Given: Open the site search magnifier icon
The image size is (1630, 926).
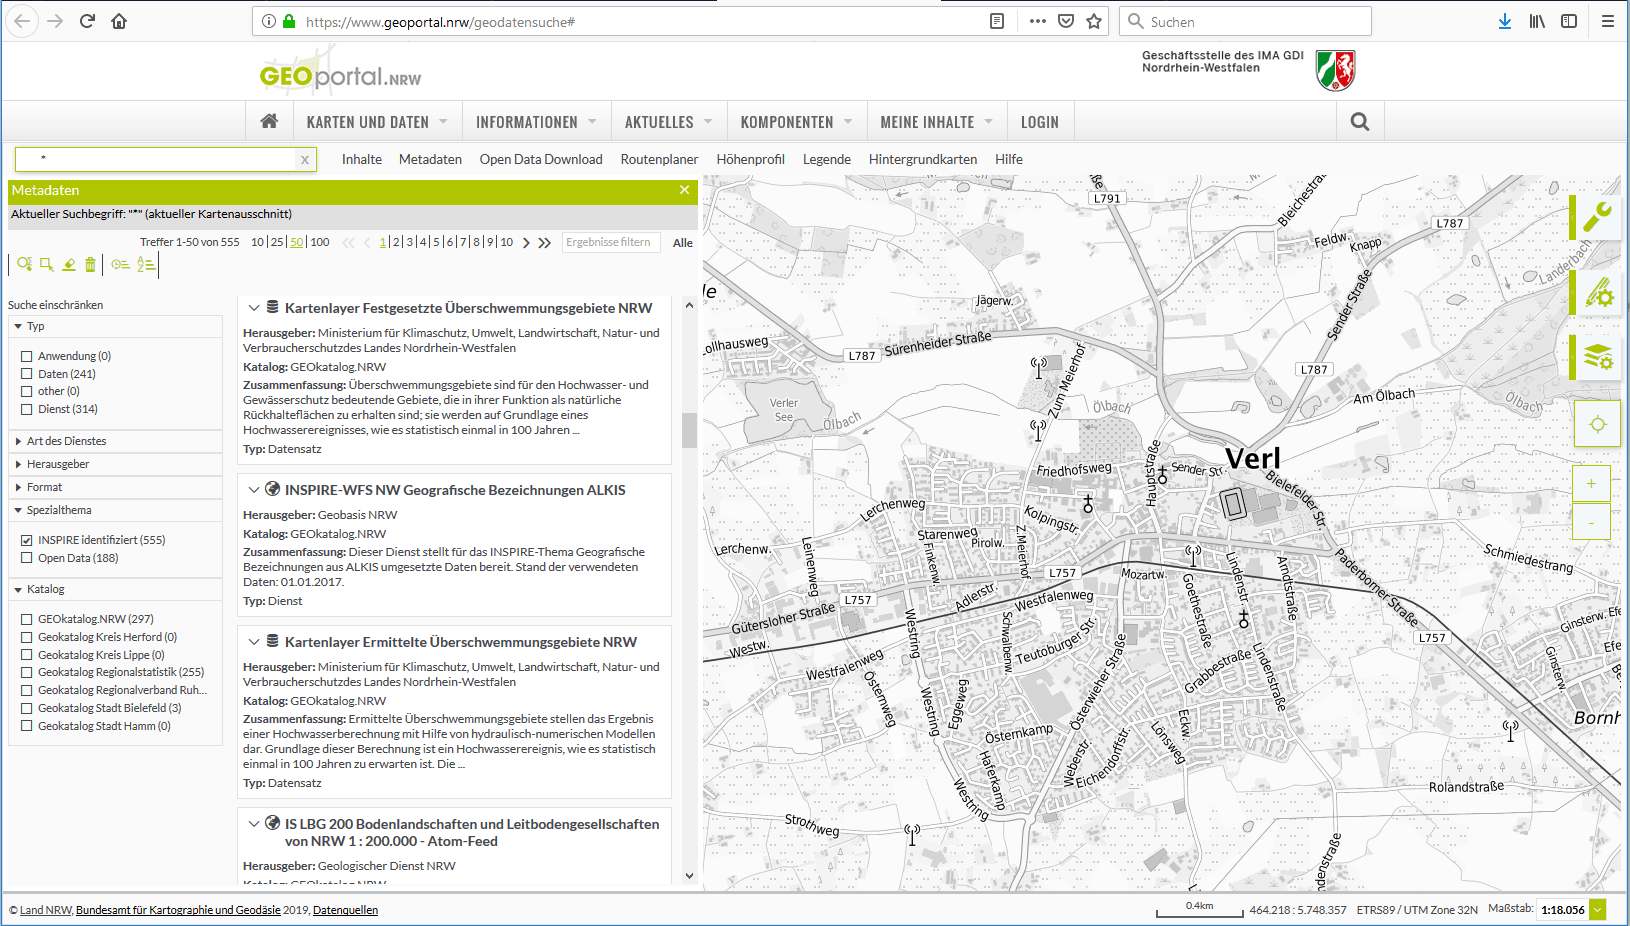Looking at the screenshot, I should (1359, 121).
